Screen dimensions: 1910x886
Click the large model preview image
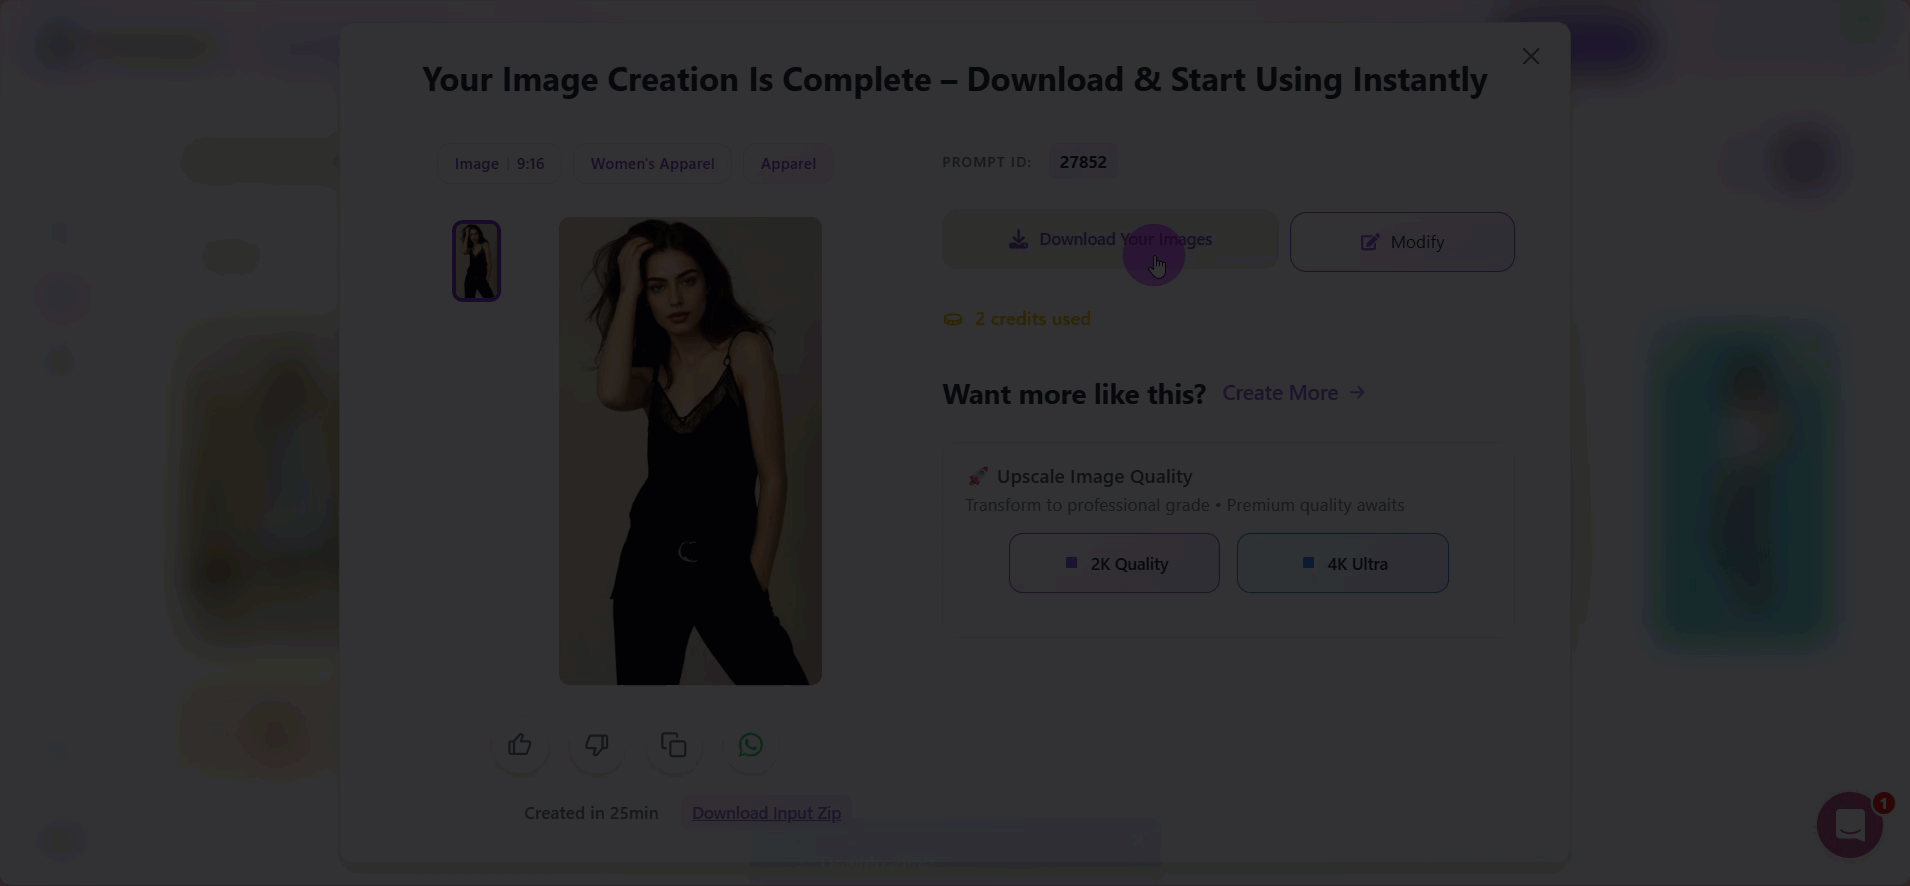tap(690, 451)
